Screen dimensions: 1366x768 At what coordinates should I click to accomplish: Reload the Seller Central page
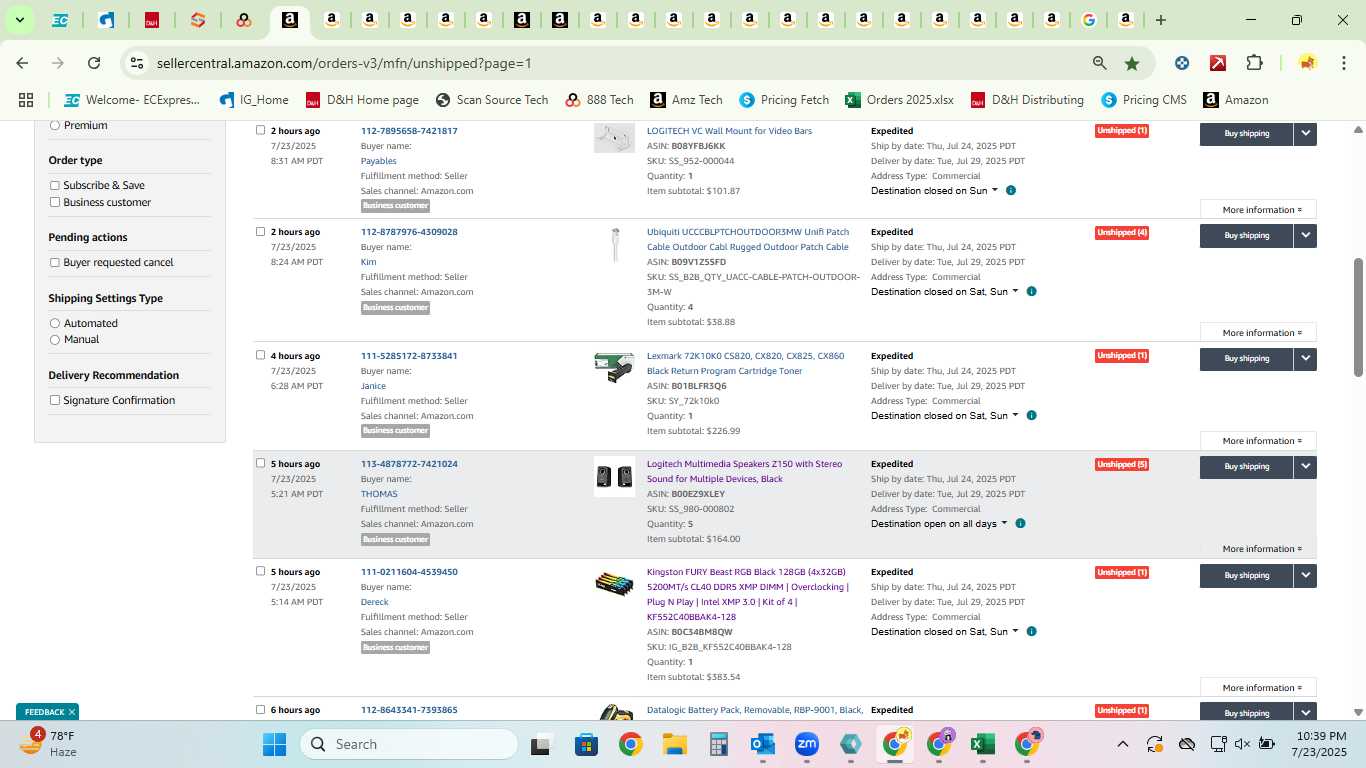[94, 63]
